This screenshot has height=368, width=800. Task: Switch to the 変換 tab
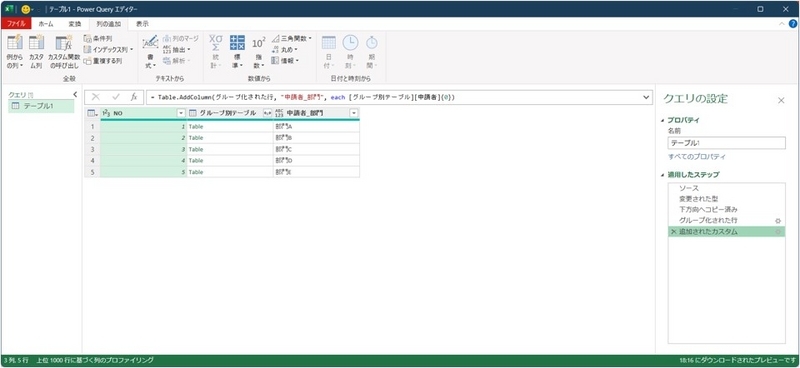(x=74, y=24)
